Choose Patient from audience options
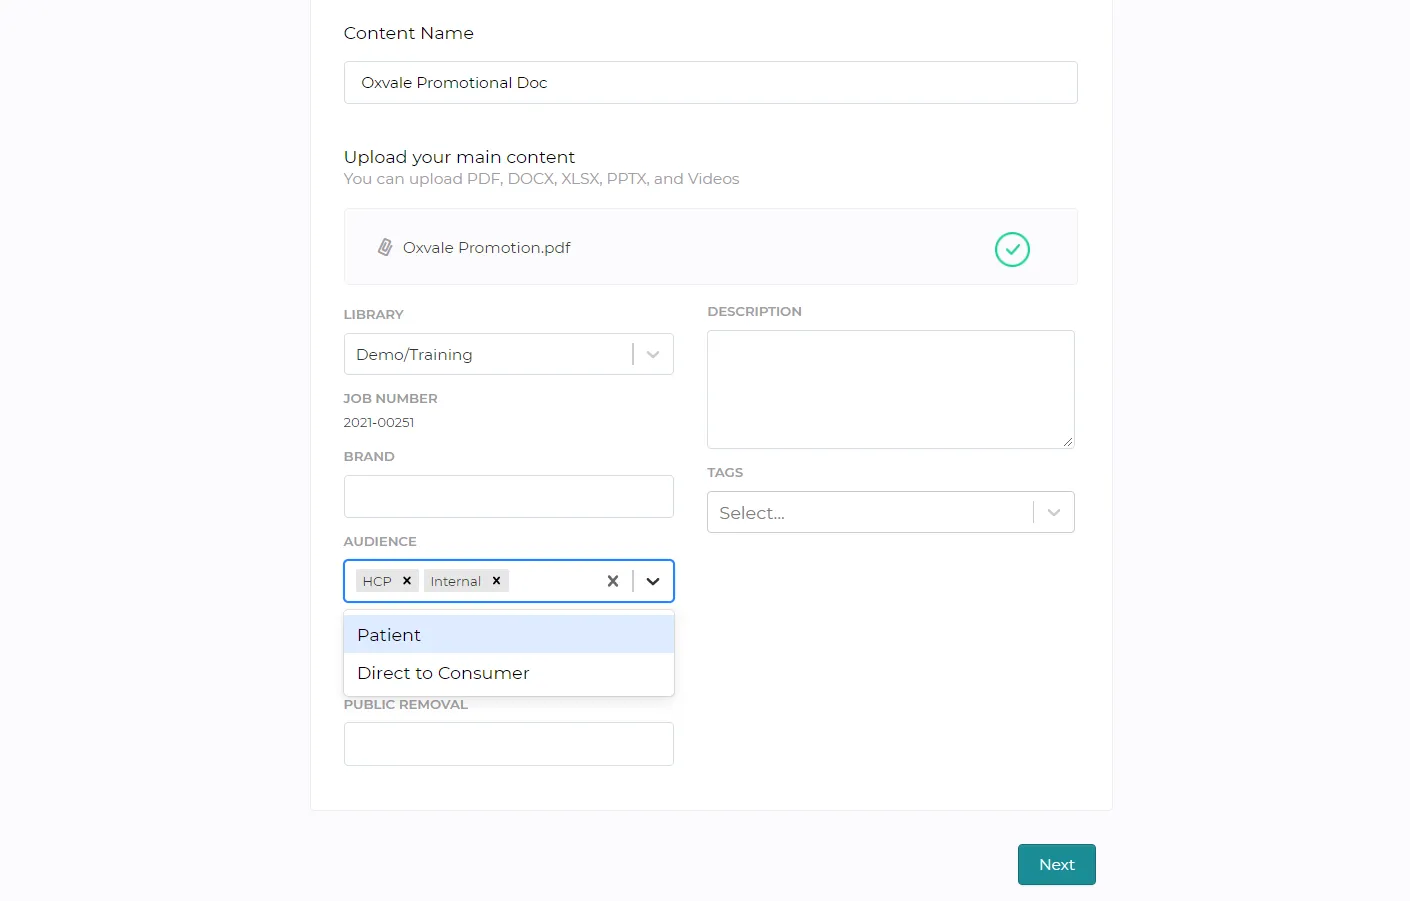Viewport: 1410px width, 901px height. click(x=509, y=635)
